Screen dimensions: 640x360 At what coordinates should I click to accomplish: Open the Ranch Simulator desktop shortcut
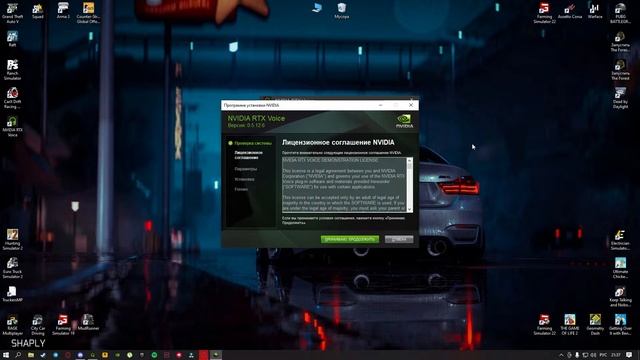coord(12,70)
